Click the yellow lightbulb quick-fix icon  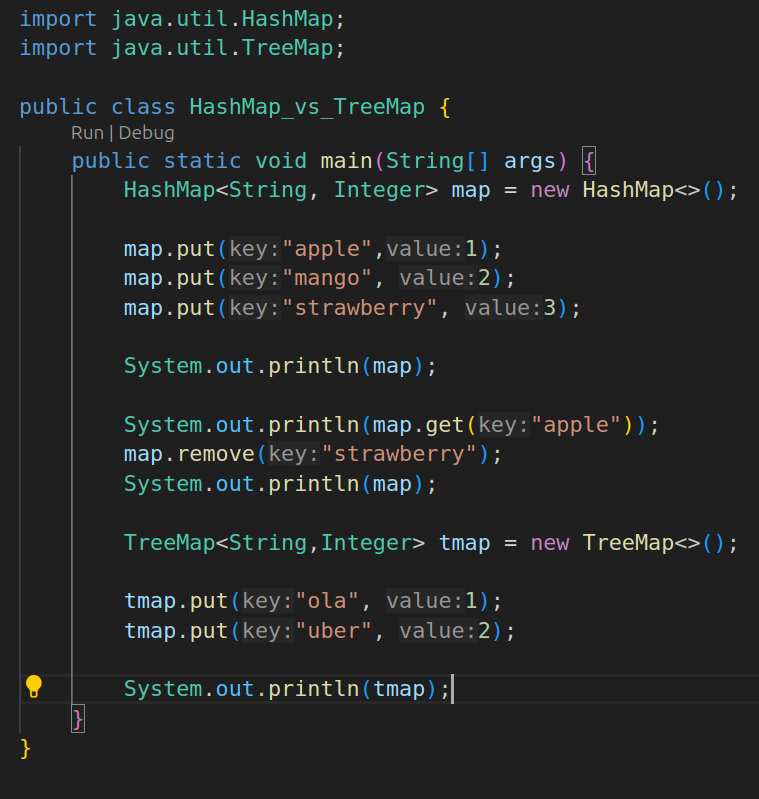[34, 686]
